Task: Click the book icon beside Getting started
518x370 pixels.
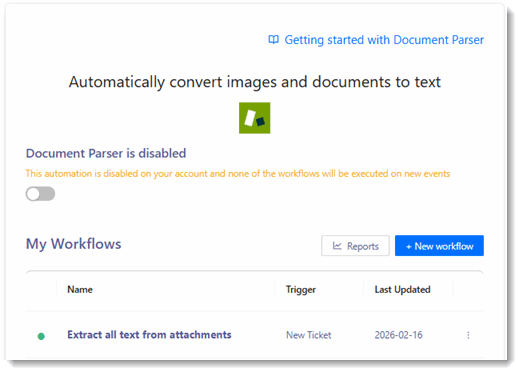Action: (274, 40)
